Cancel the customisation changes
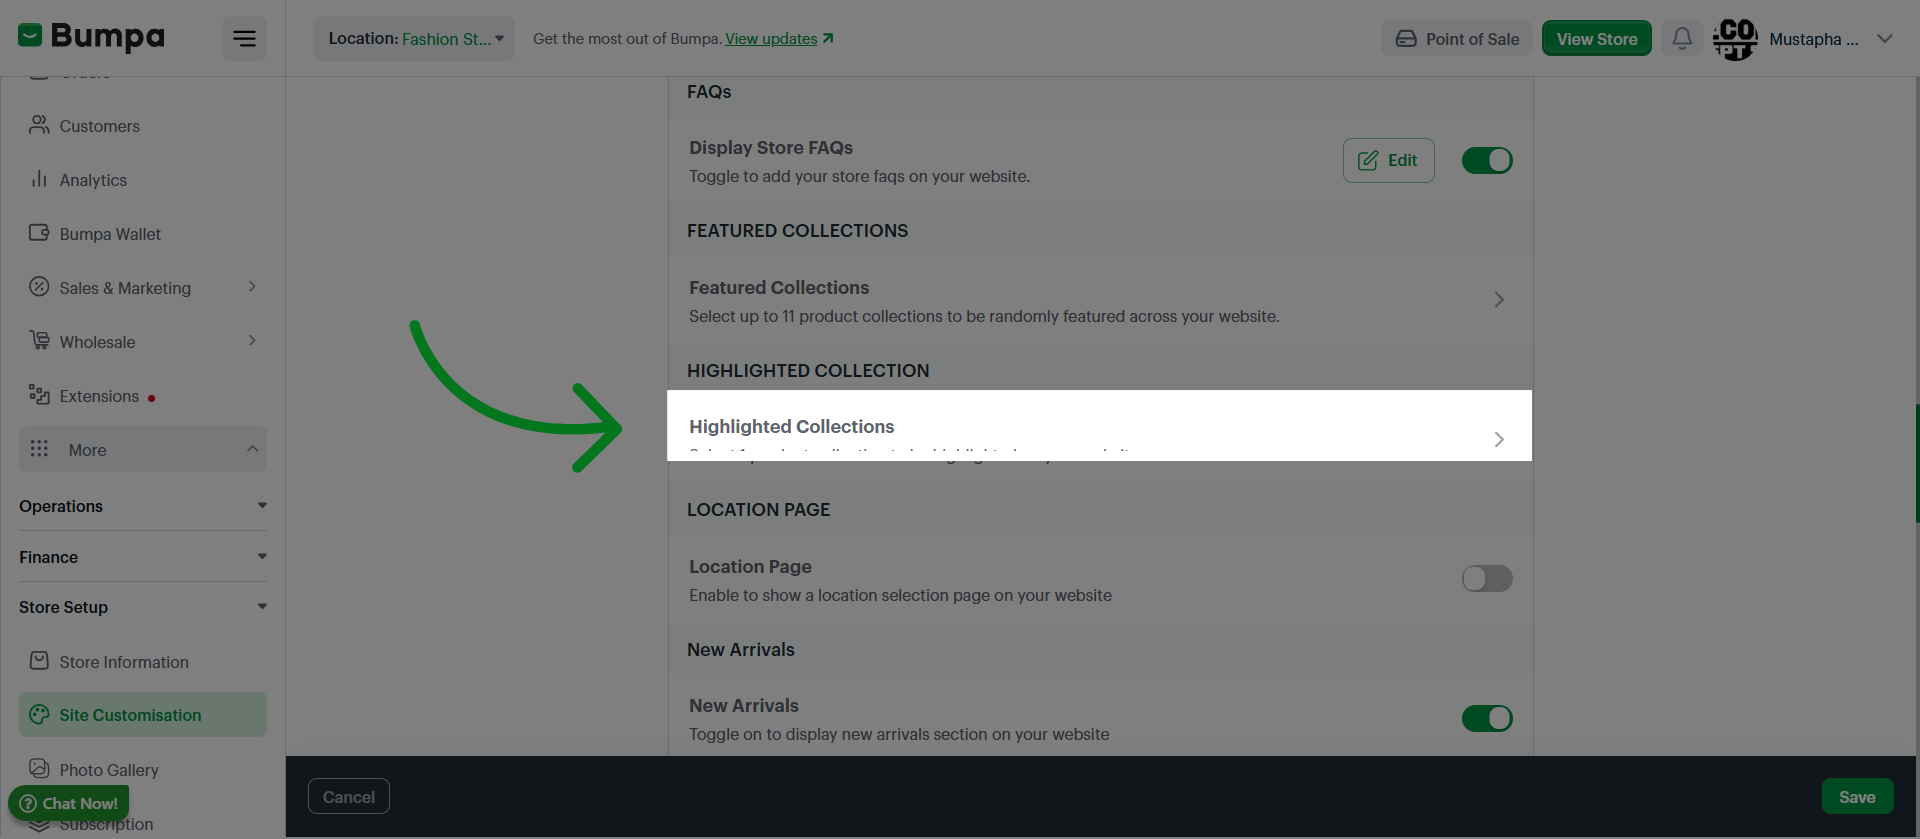1920x839 pixels. click(x=349, y=797)
